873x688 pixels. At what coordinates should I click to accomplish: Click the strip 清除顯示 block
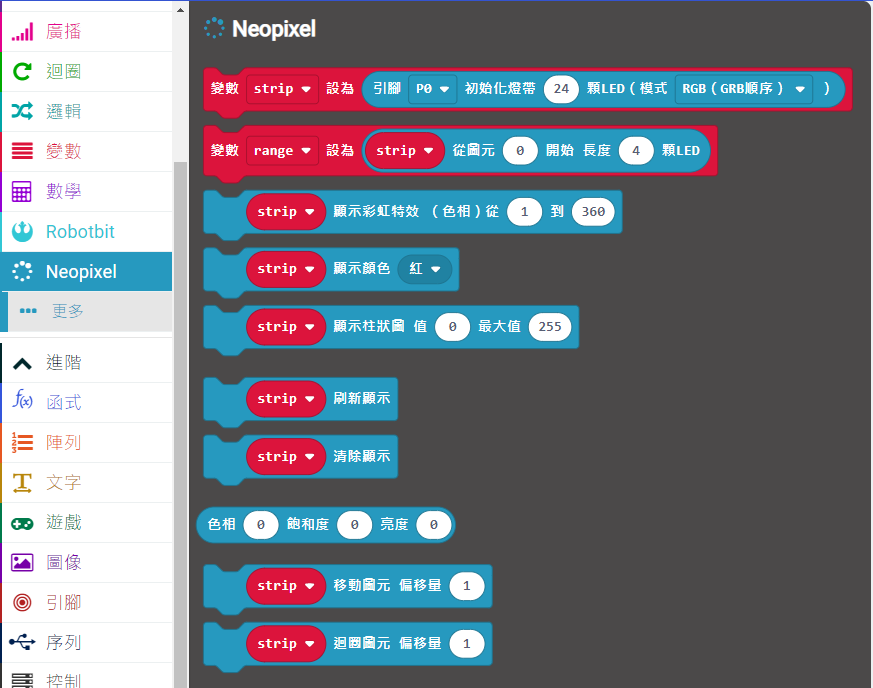362,457
